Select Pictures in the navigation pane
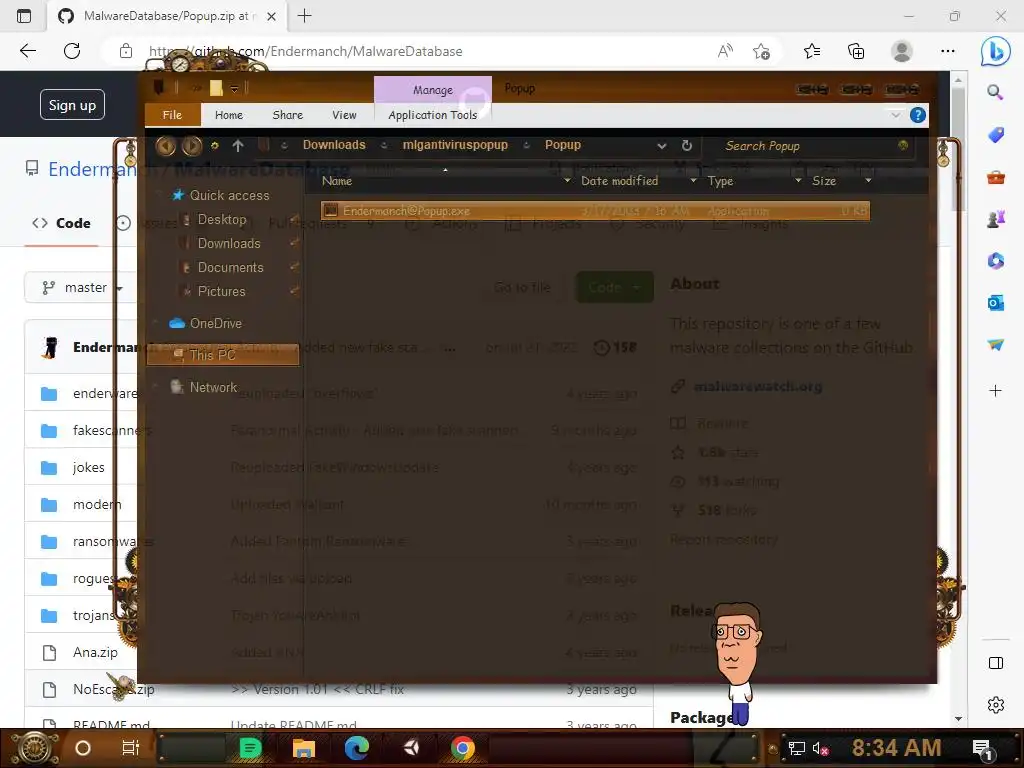 coord(221,292)
